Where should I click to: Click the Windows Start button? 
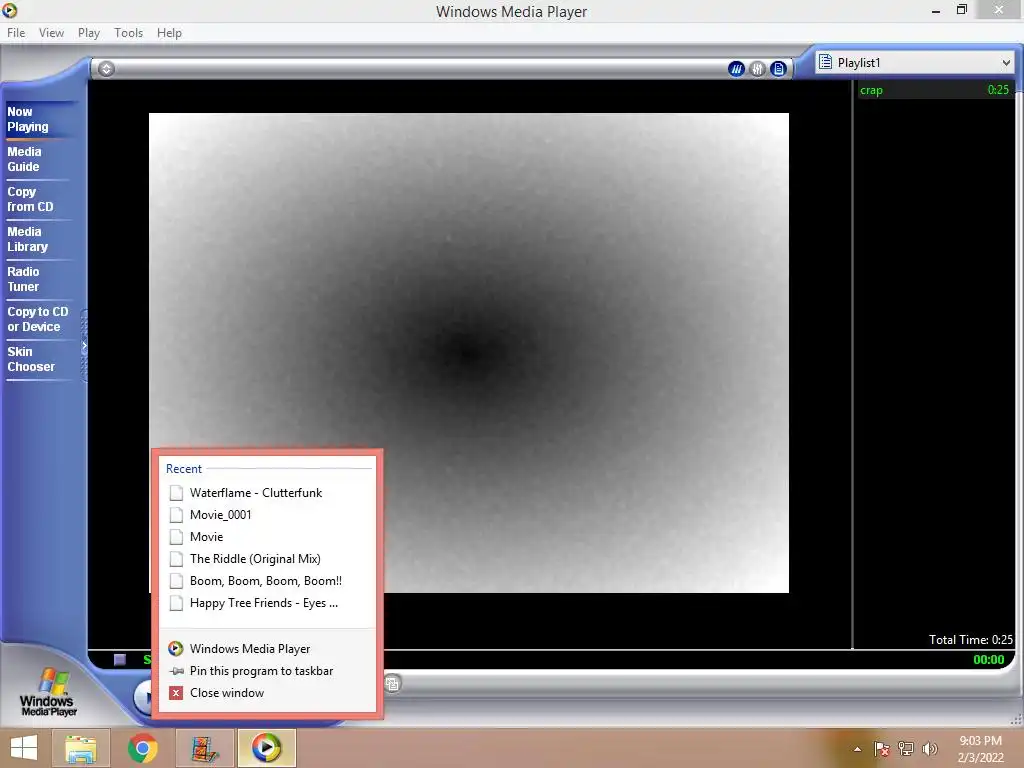click(24, 748)
